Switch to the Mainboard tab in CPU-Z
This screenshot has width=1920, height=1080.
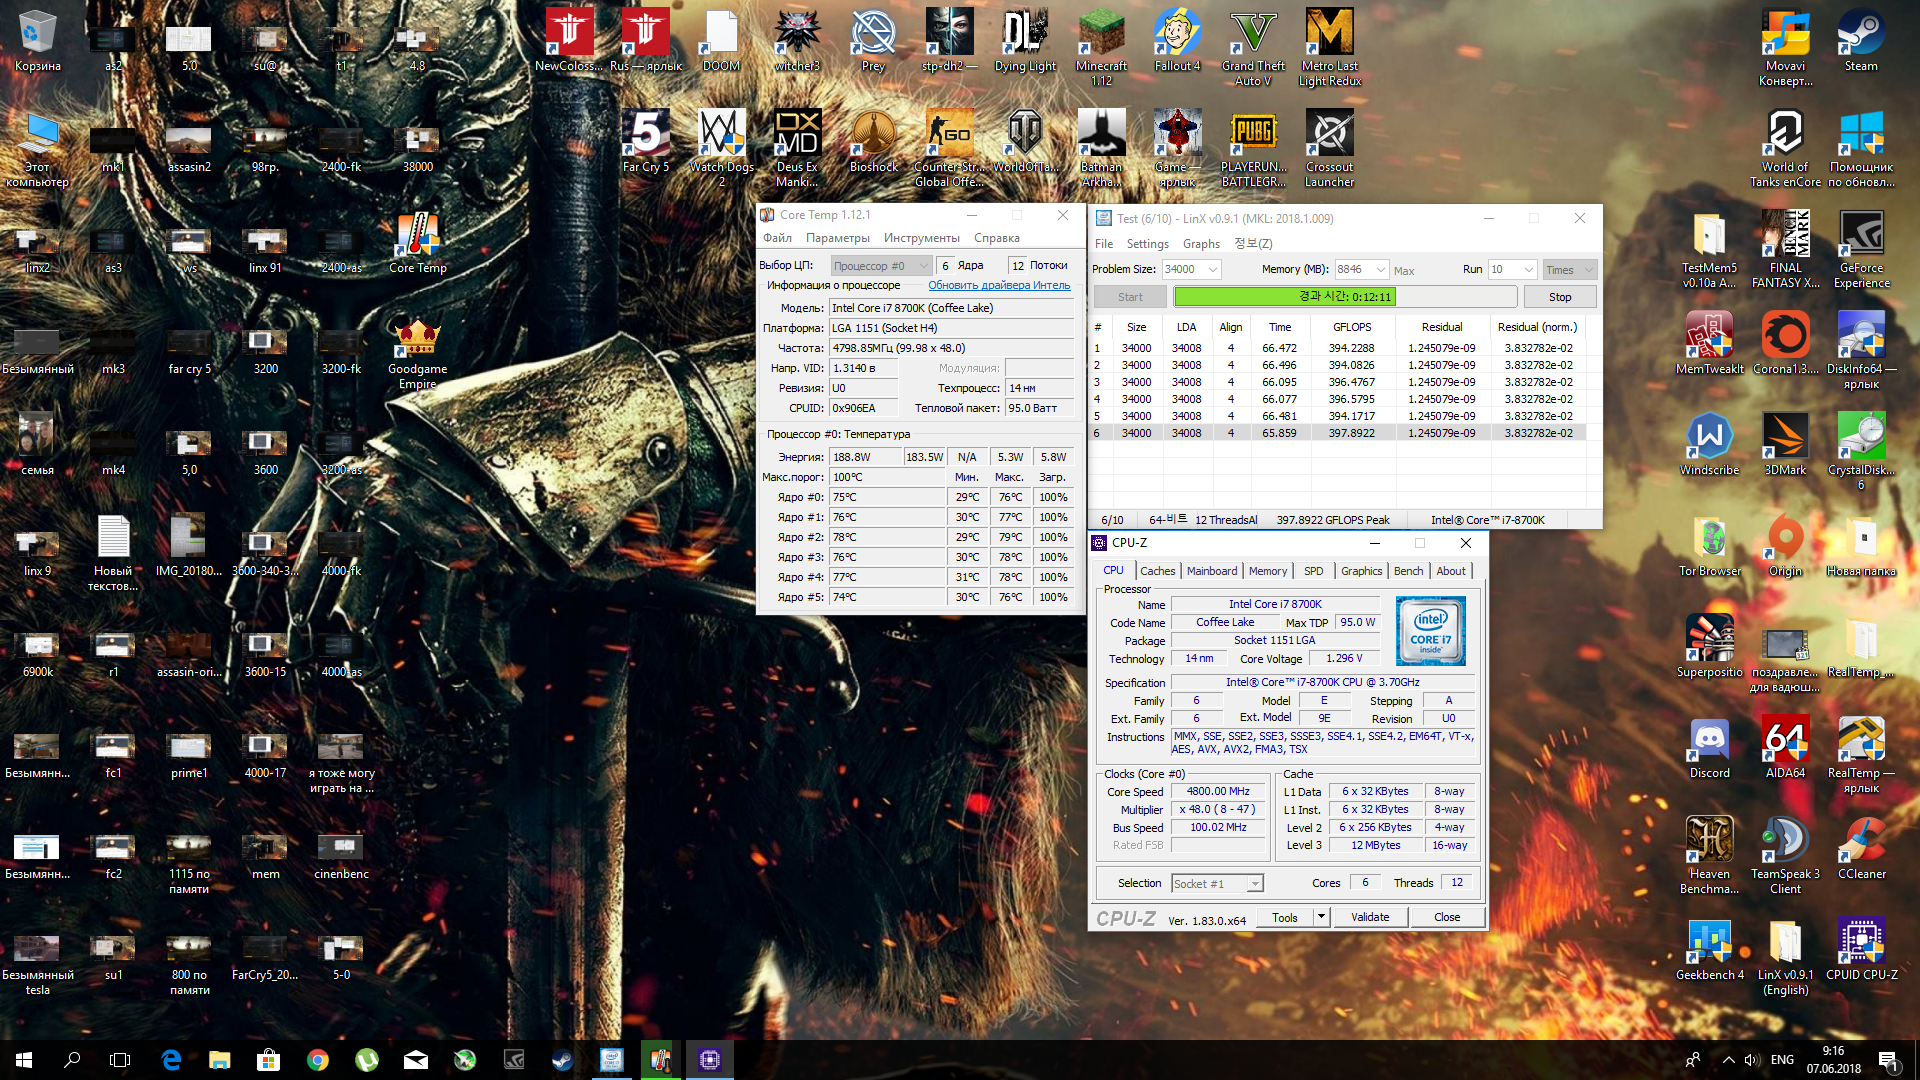tap(1212, 571)
